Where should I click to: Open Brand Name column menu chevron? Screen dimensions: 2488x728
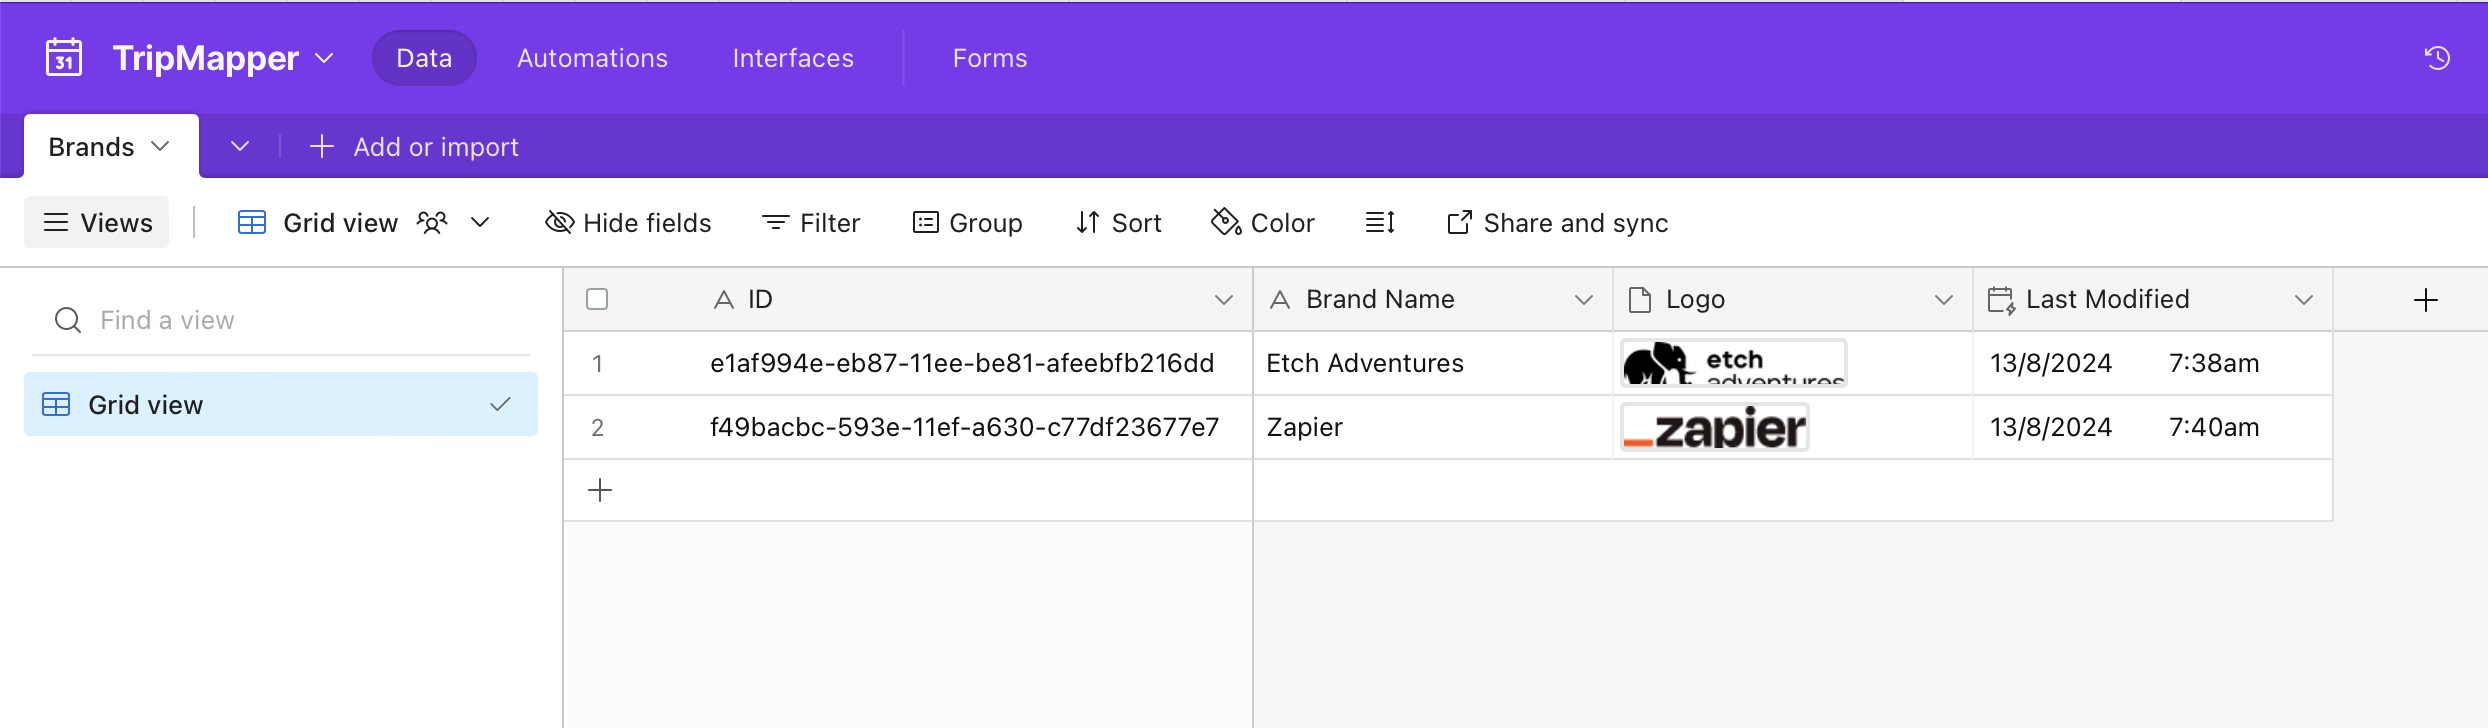click(x=1583, y=300)
